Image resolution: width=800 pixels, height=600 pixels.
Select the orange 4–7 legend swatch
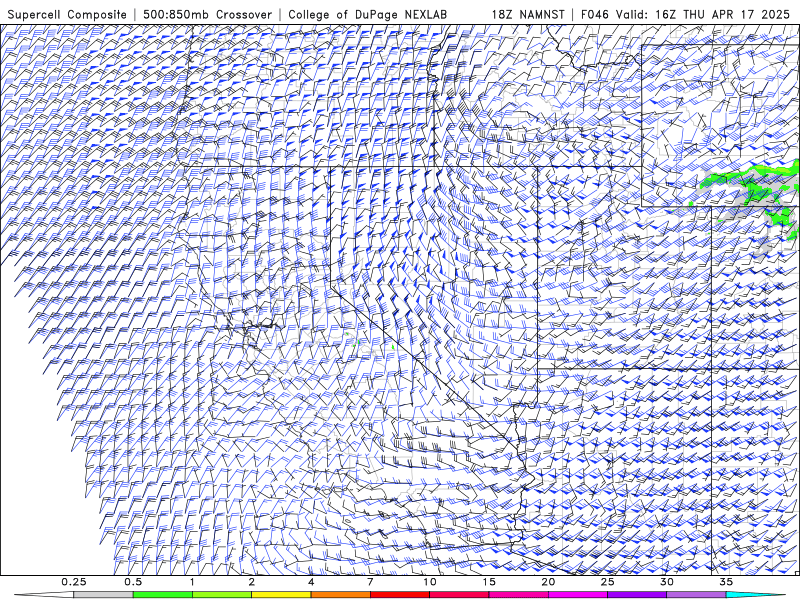340,595
